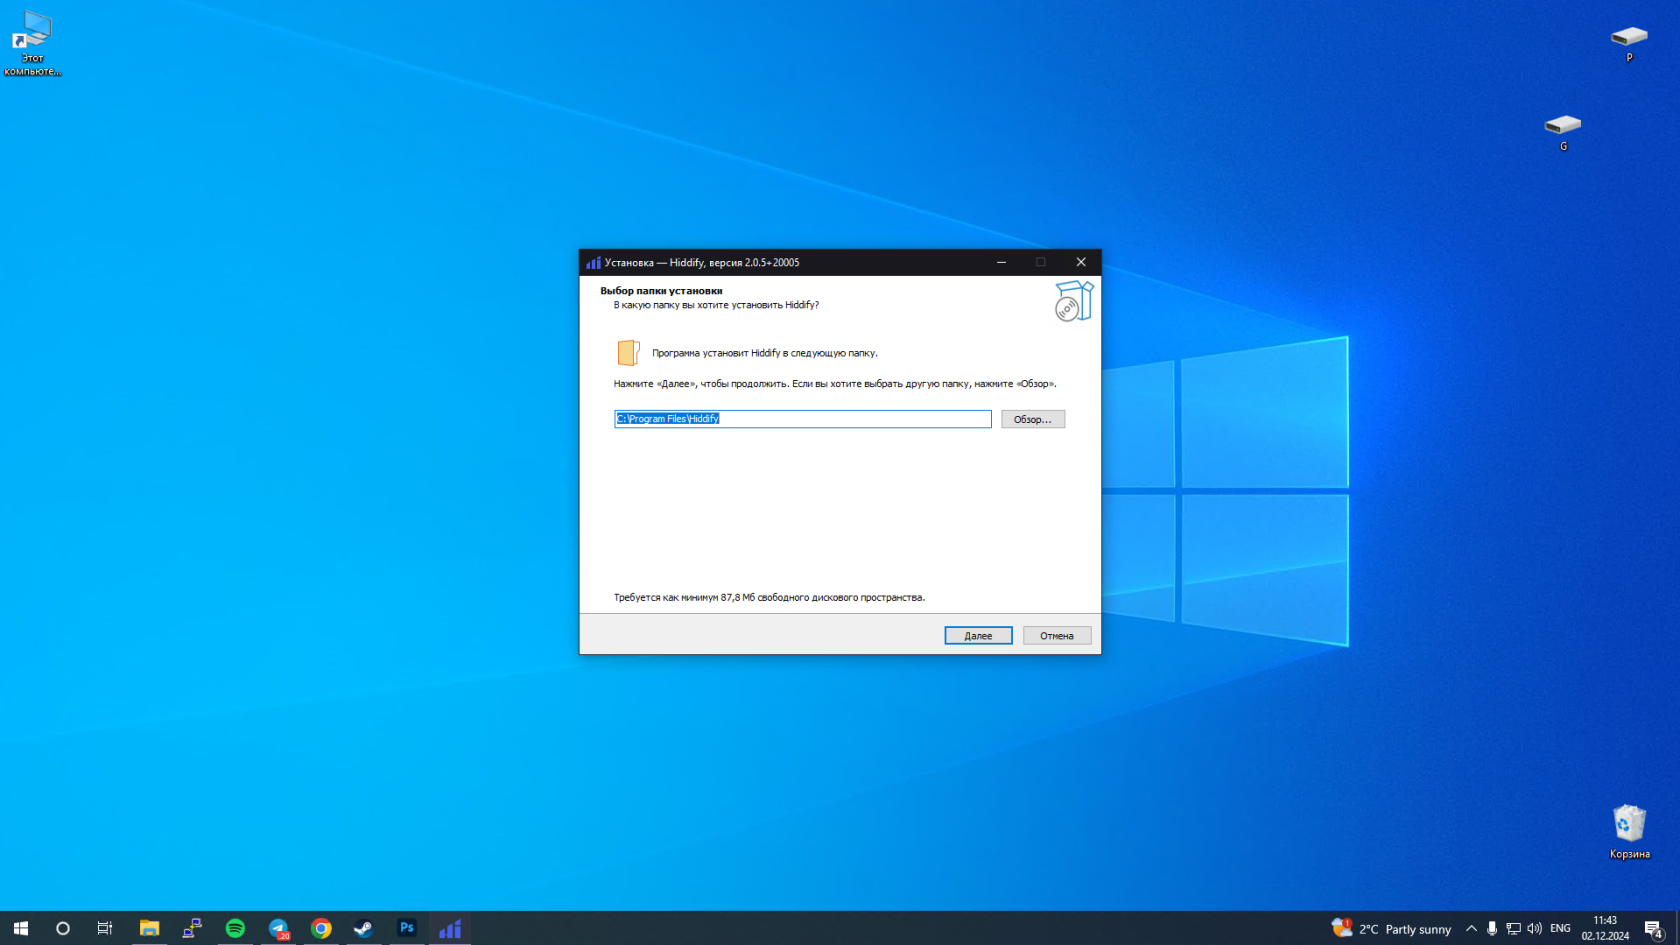Click Hiddify icon in installer title bar

(x=594, y=263)
